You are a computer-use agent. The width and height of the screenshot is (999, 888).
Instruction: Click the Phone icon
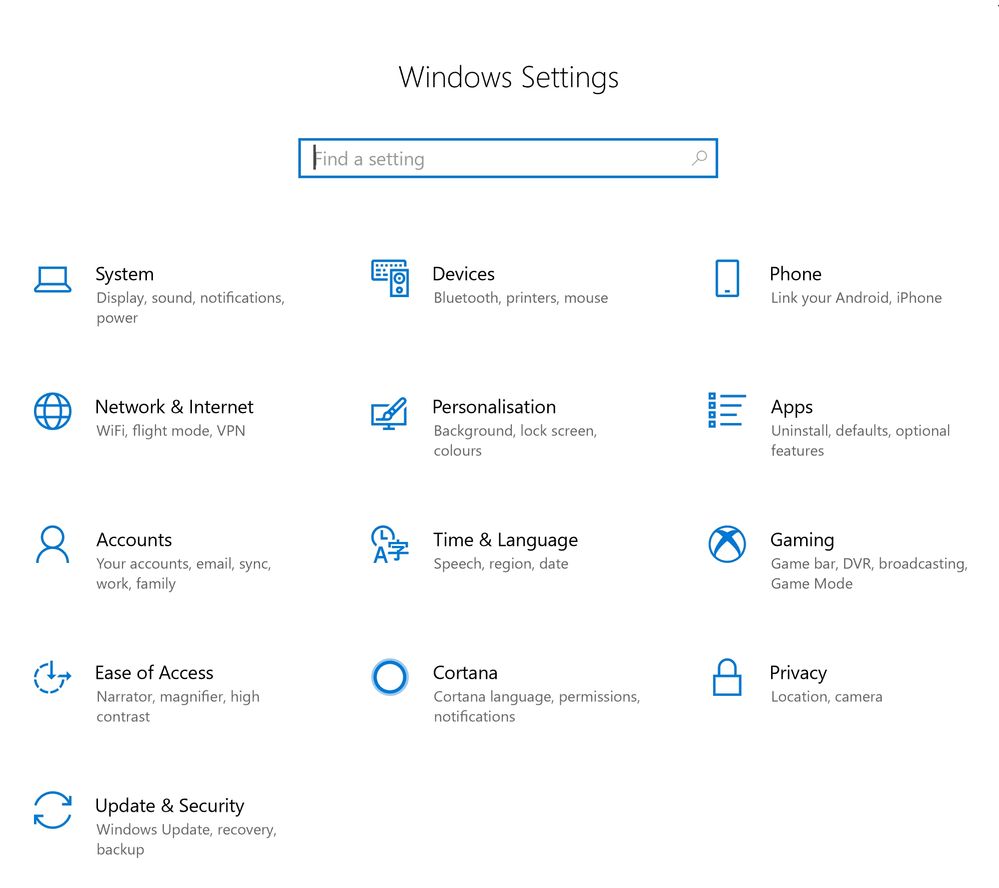coord(727,278)
